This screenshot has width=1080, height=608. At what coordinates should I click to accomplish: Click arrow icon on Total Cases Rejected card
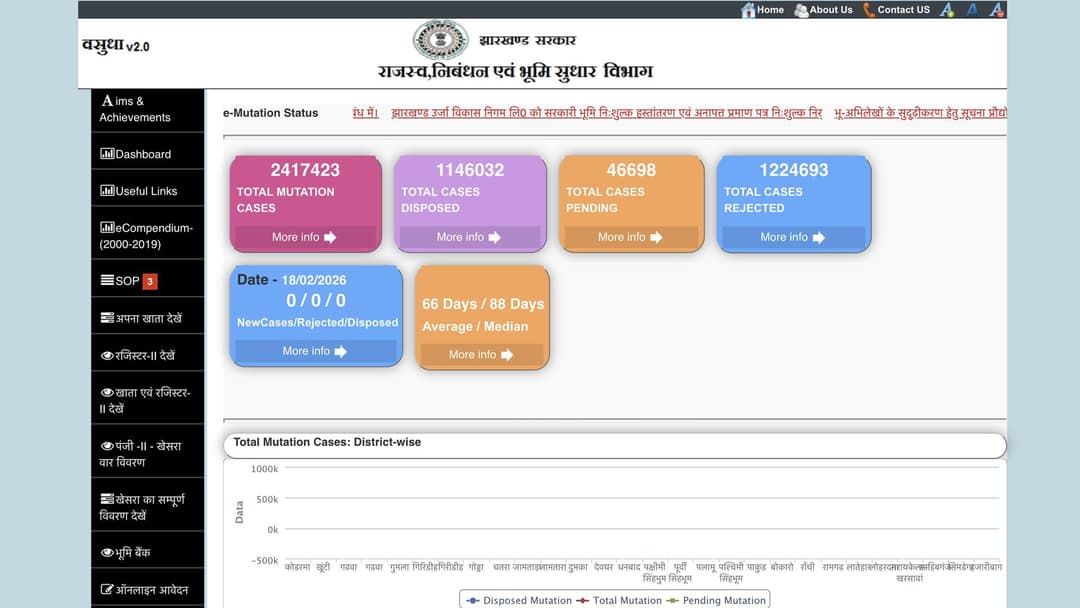click(x=819, y=238)
